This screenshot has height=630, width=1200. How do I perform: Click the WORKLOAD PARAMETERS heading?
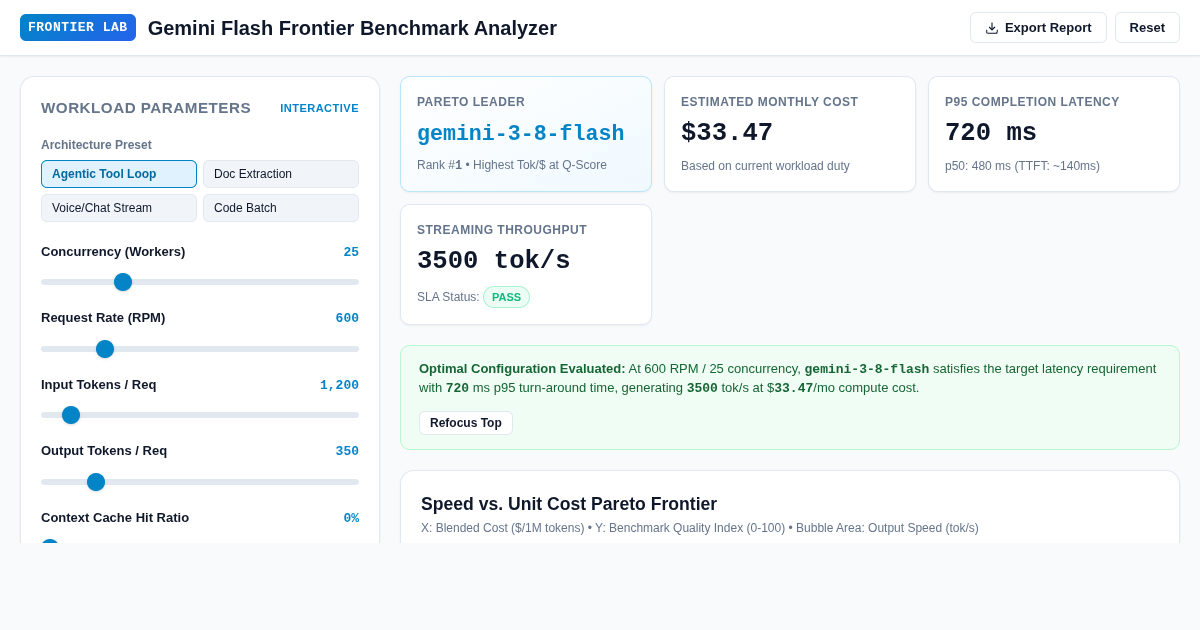[146, 108]
